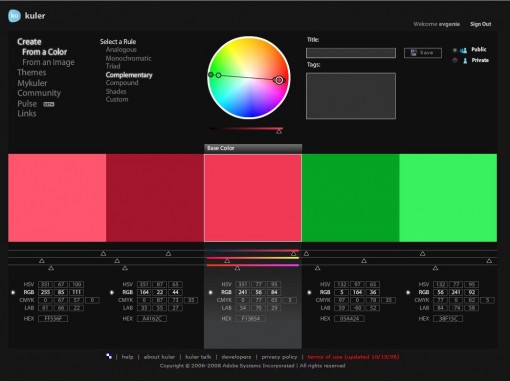510x381 pixels.
Task: Click the Pulse beta badge icon
Action: [49, 104]
